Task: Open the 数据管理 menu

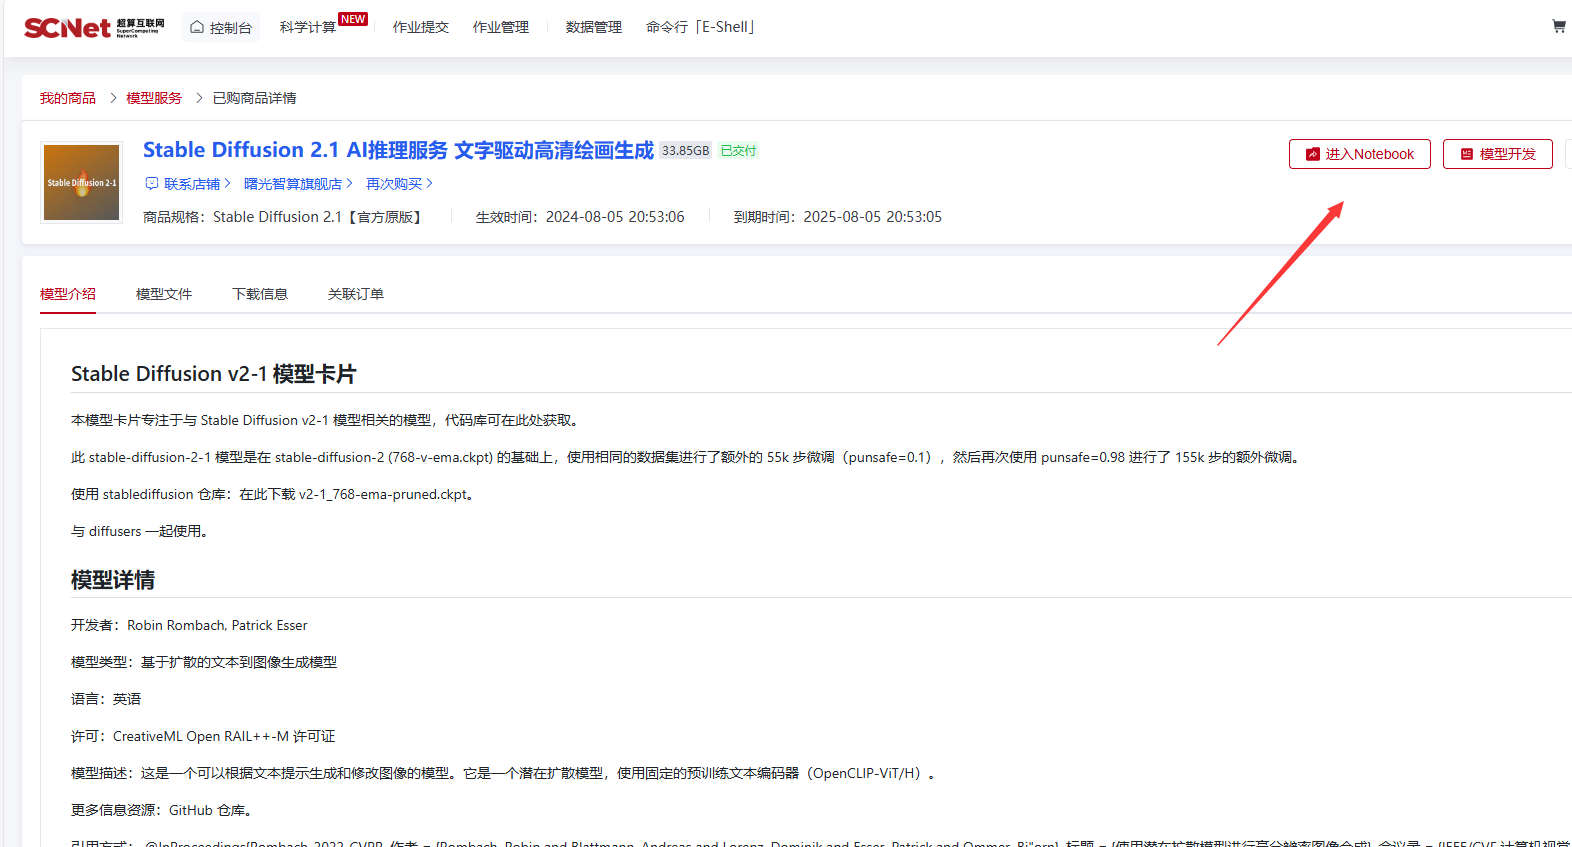Action: coord(594,27)
